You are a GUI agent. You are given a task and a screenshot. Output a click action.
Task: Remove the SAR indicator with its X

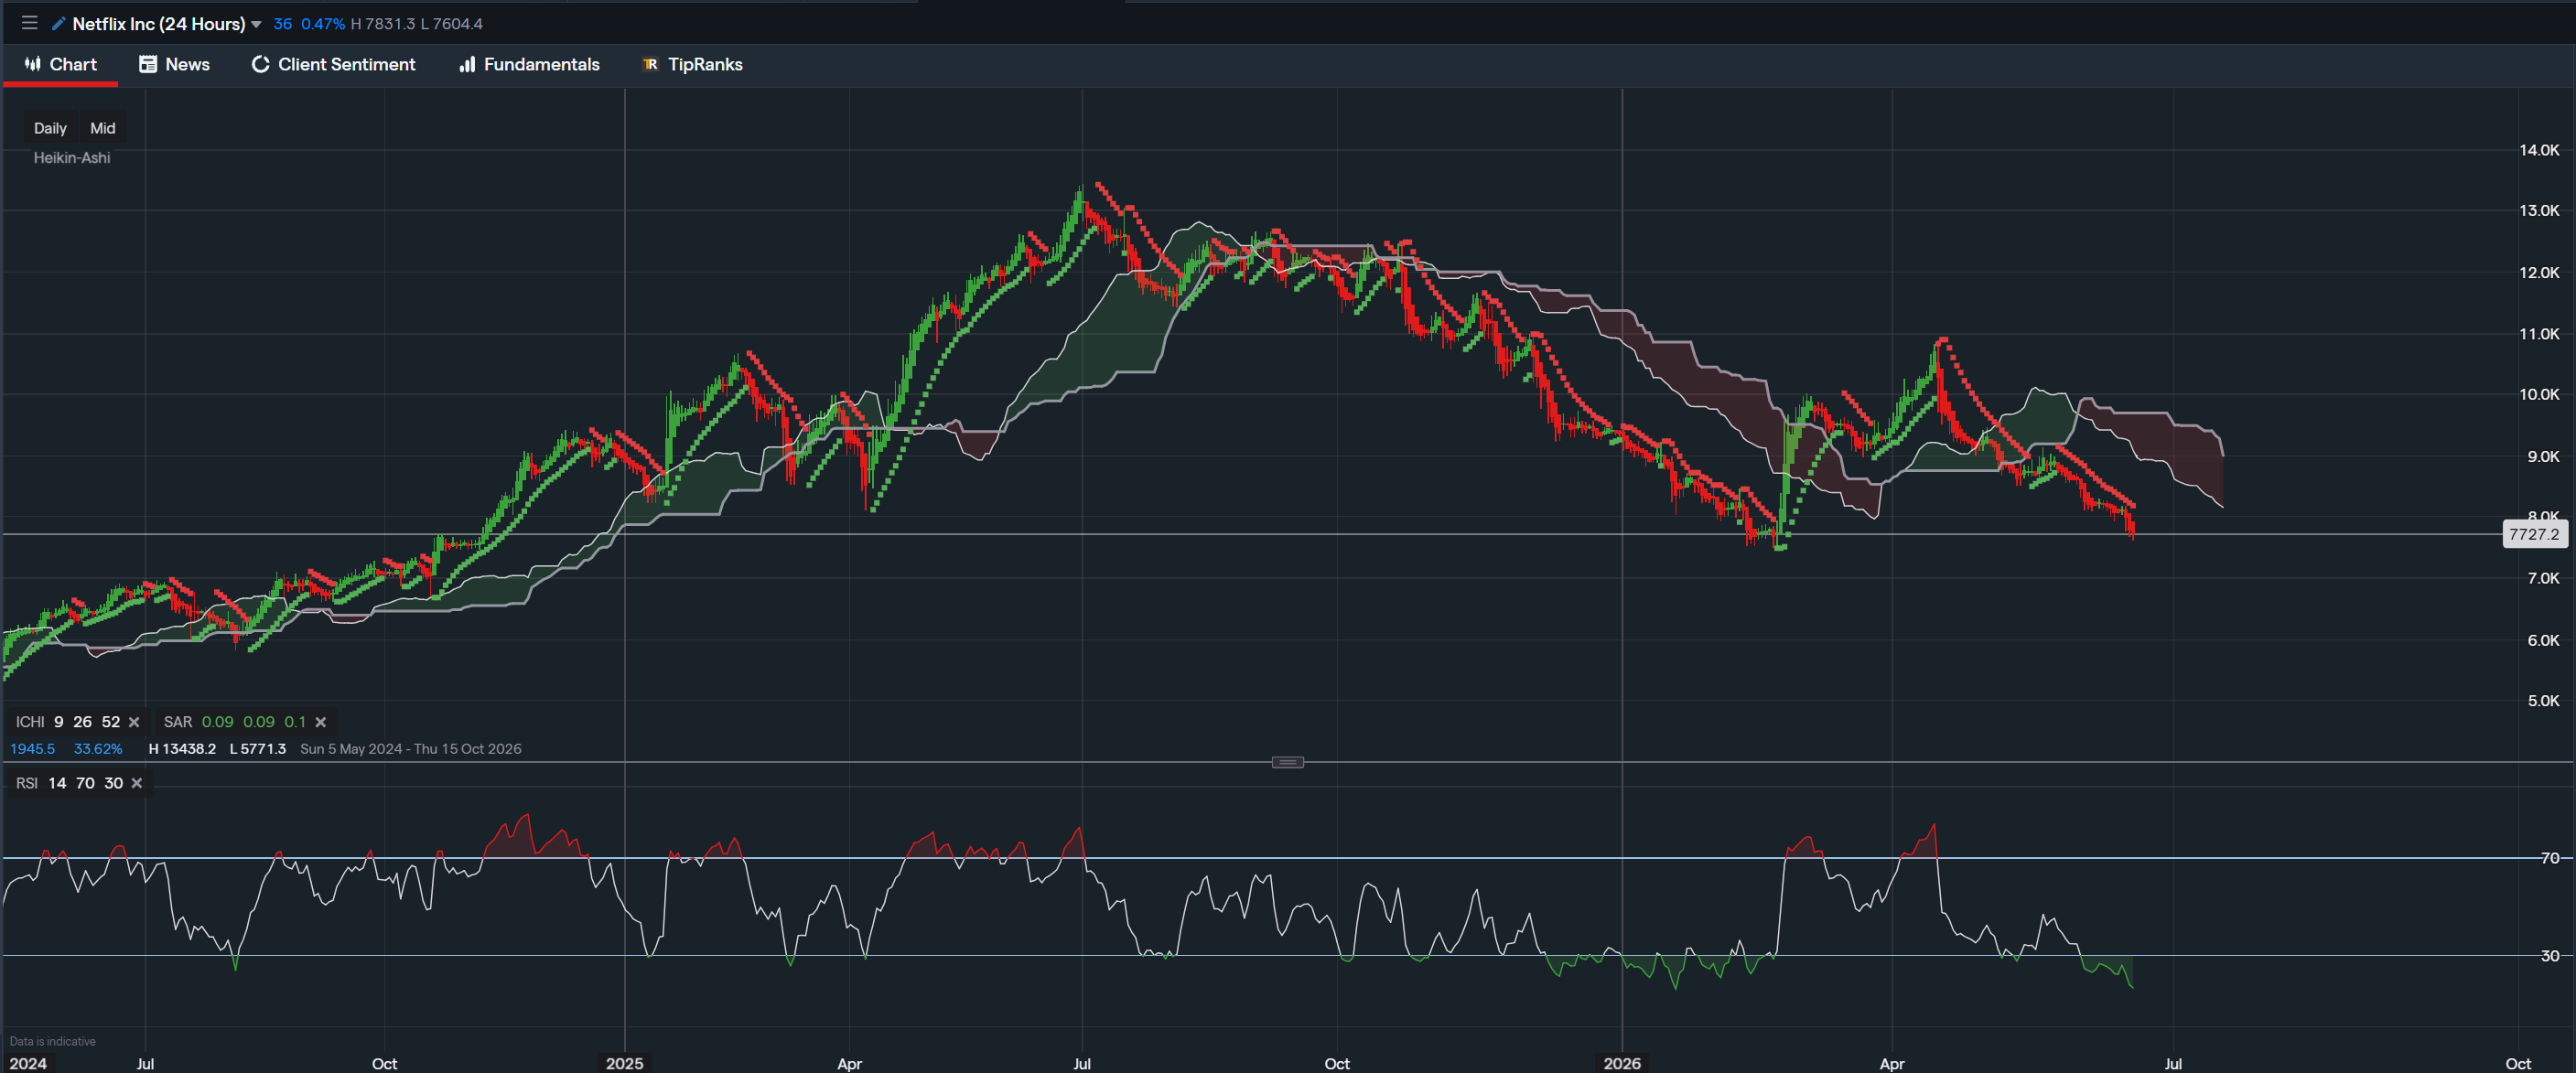coord(321,722)
